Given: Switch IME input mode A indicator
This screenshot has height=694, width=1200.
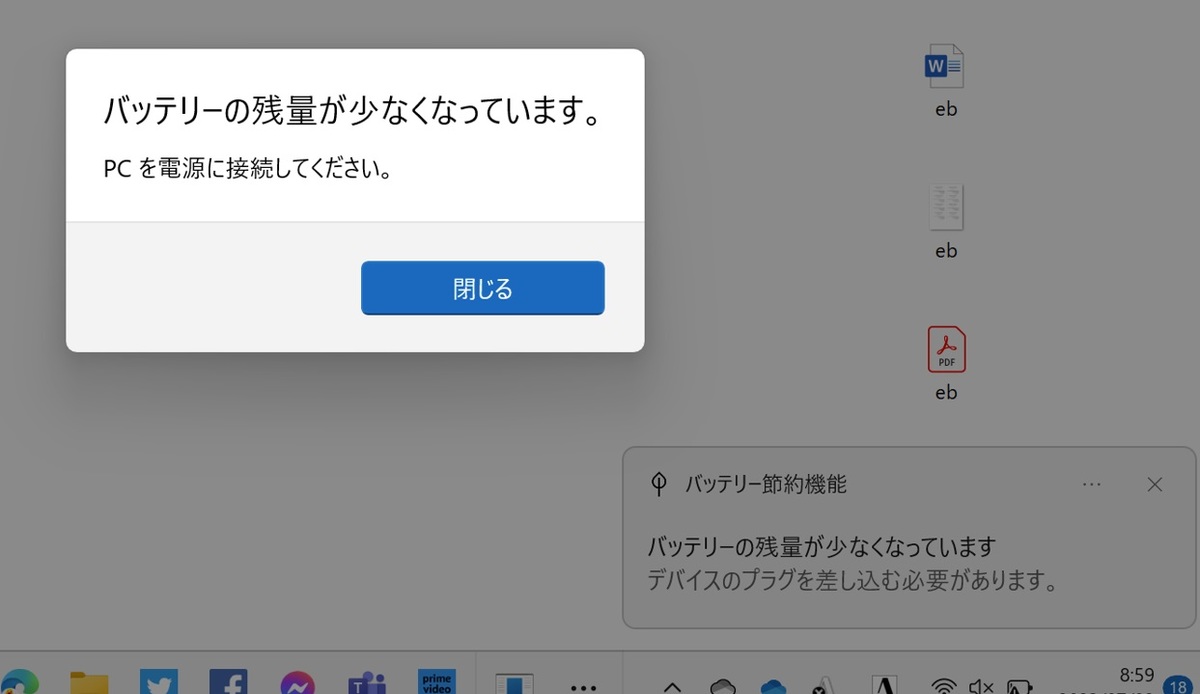Looking at the screenshot, I should coord(884,685).
